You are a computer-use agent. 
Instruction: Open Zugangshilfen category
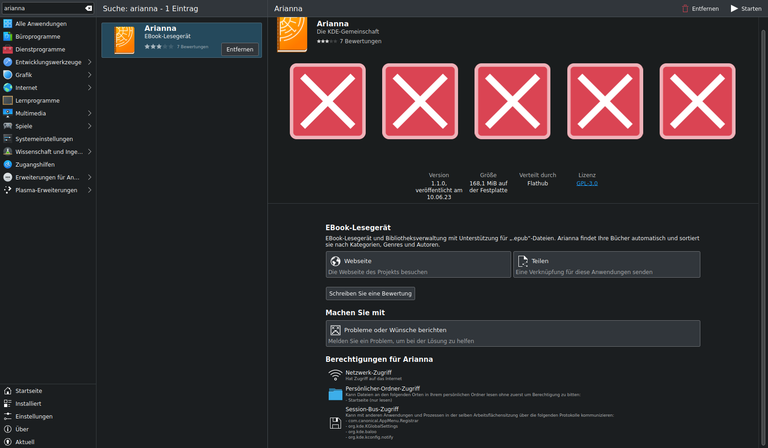click(35, 164)
